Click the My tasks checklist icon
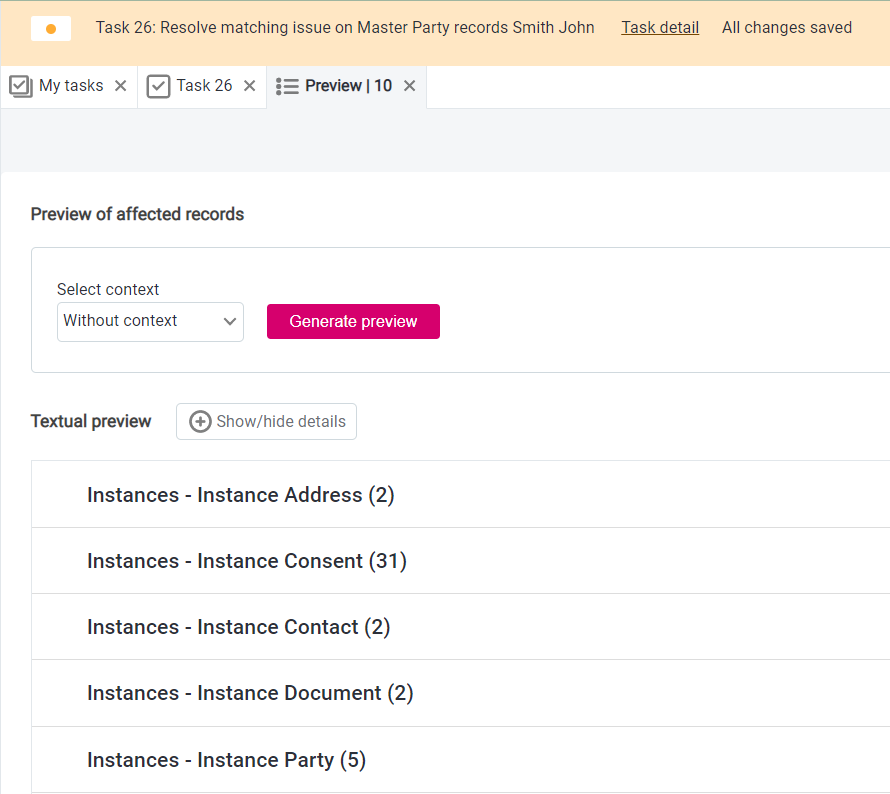The width and height of the screenshot is (890, 794). click(21, 86)
